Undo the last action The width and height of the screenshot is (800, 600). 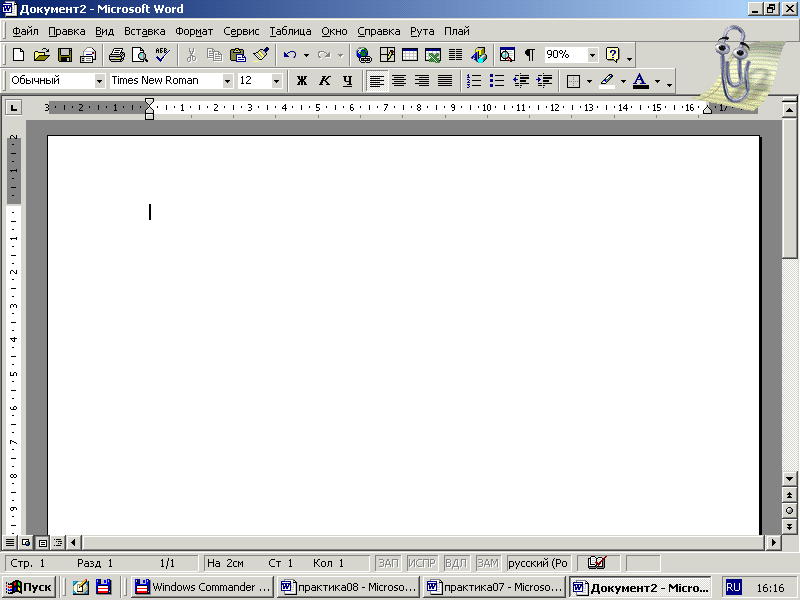pyautogui.click(x=290, y=55)
